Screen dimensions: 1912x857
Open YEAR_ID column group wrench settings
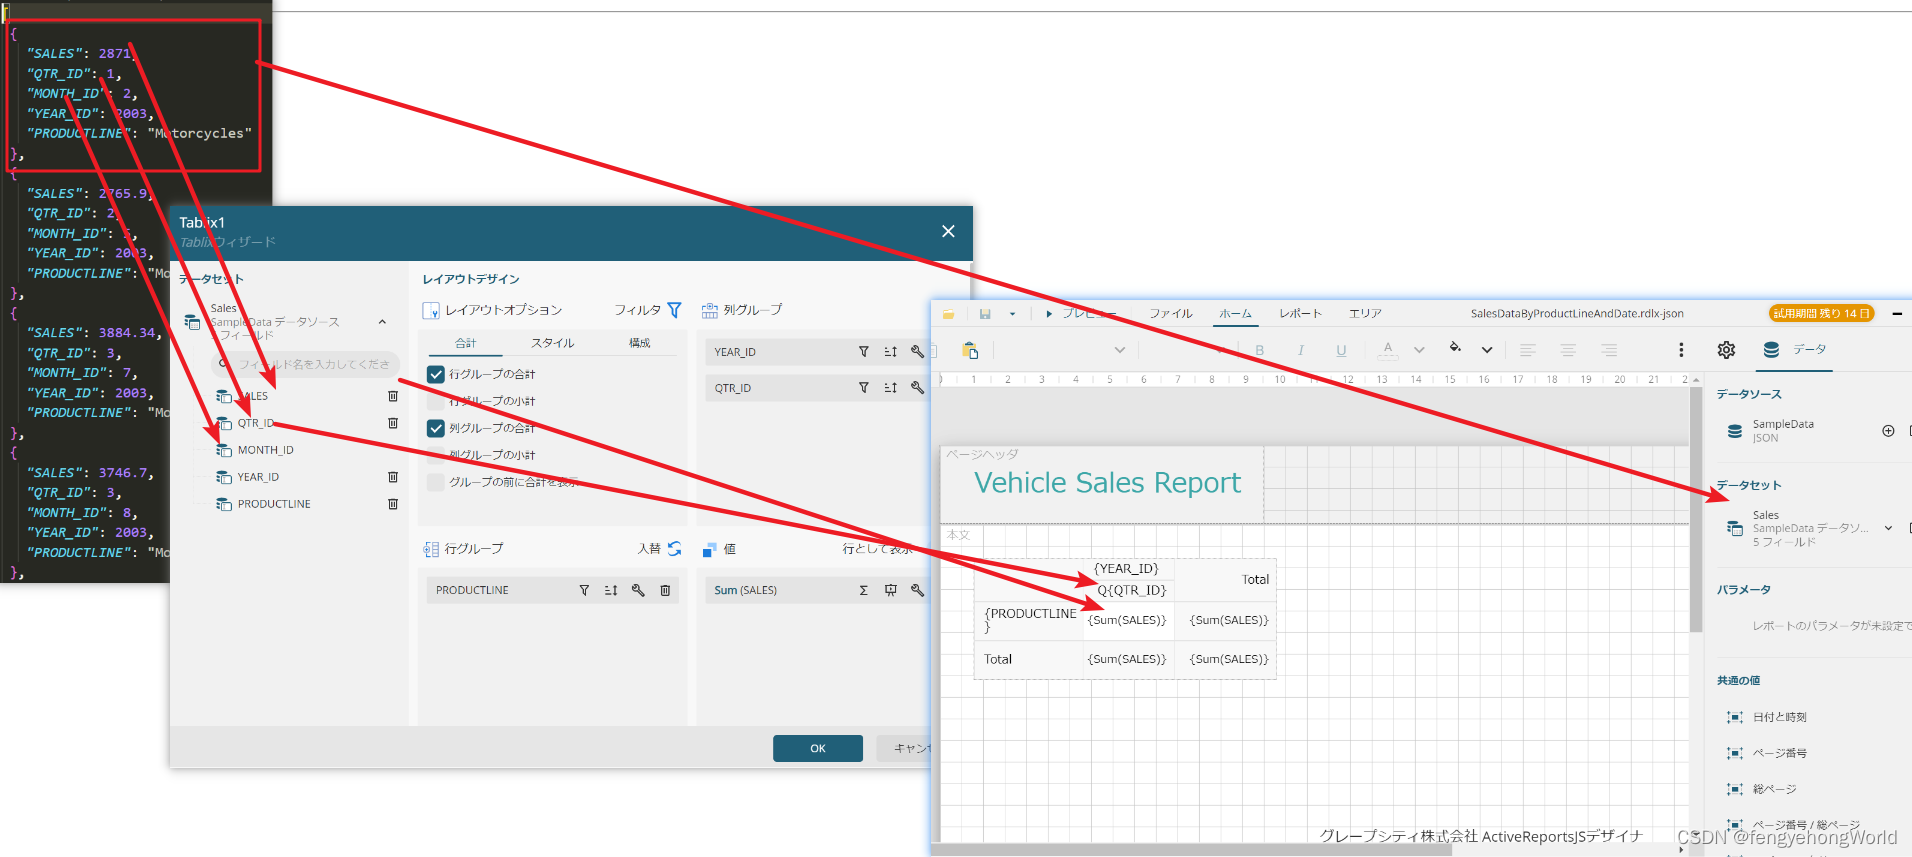[917, 352]
